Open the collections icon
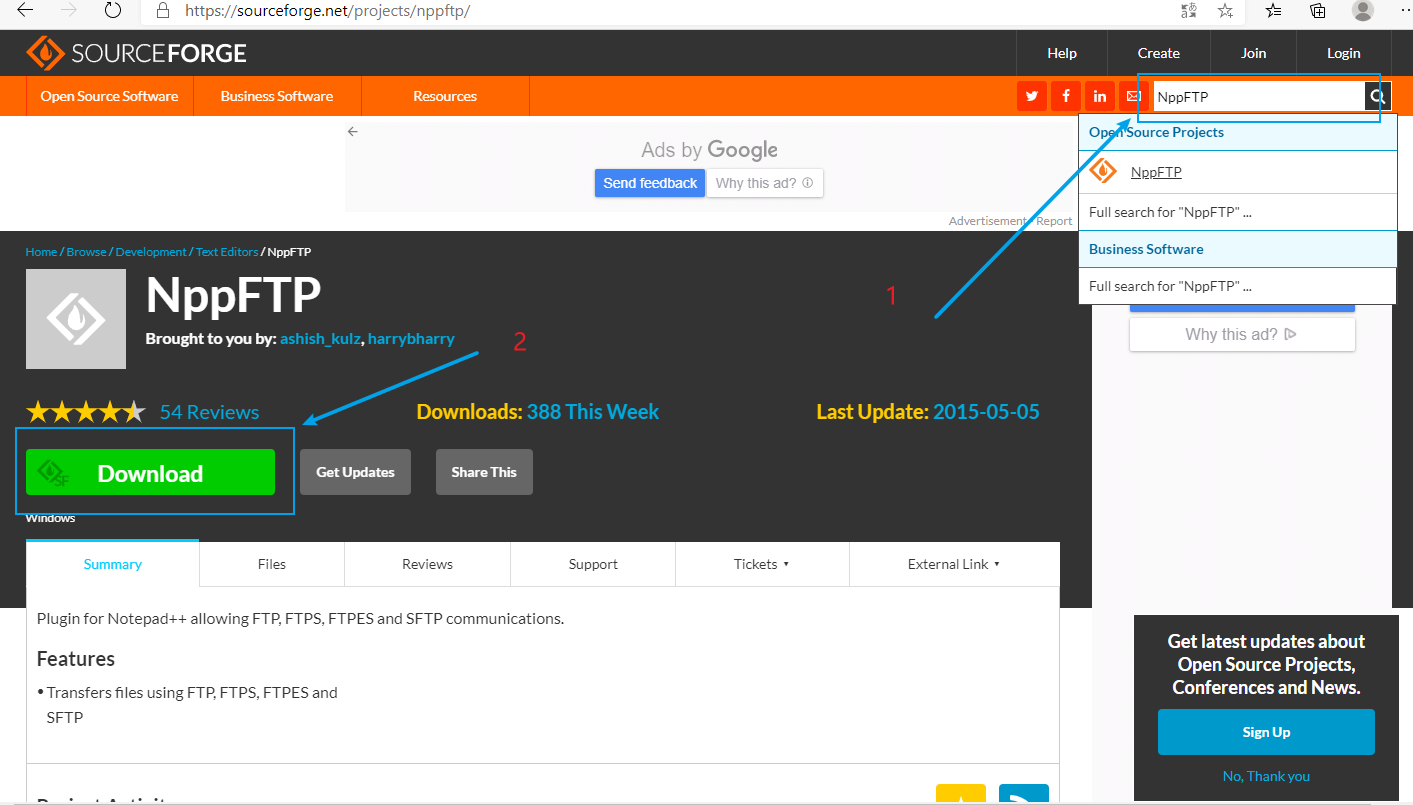The width and height of the screenshot is (1413, 805). 1318,11
